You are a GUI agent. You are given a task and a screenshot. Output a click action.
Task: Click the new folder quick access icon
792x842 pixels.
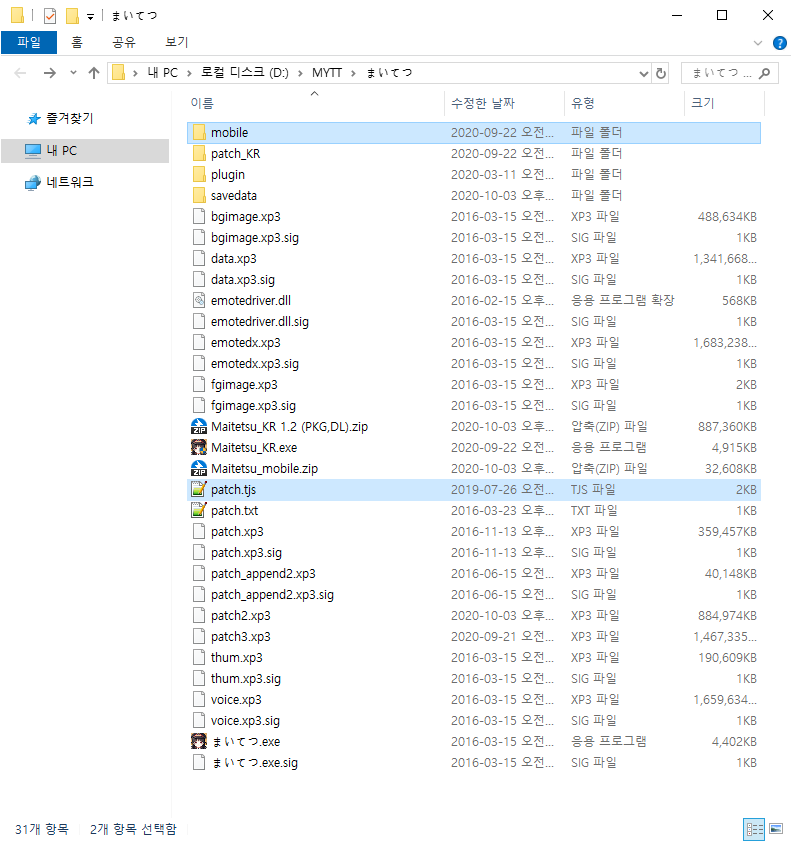tap(72, 16)
